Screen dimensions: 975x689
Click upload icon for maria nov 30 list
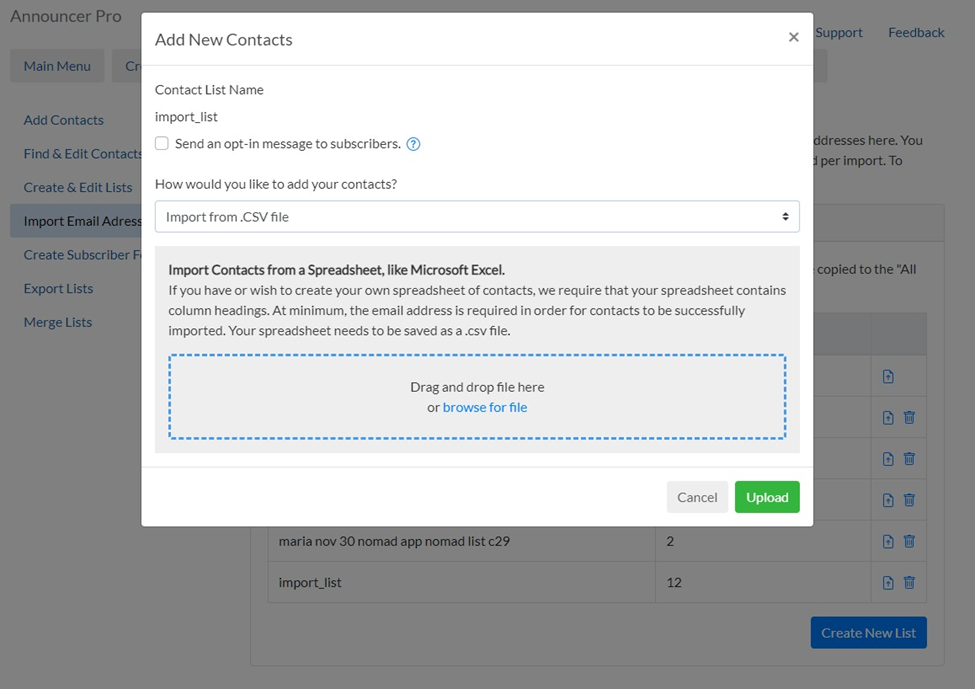888,541
